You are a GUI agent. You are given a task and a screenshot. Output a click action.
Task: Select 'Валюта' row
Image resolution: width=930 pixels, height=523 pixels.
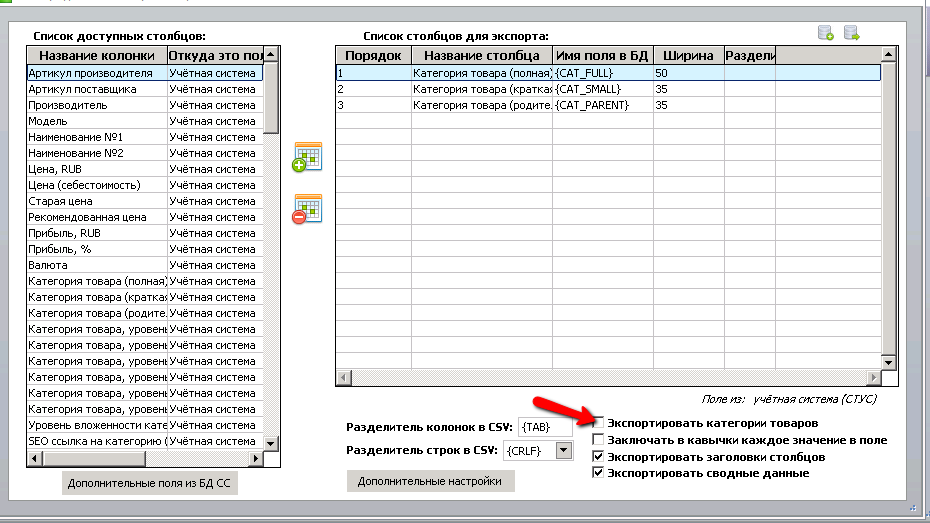click(145, 265)
